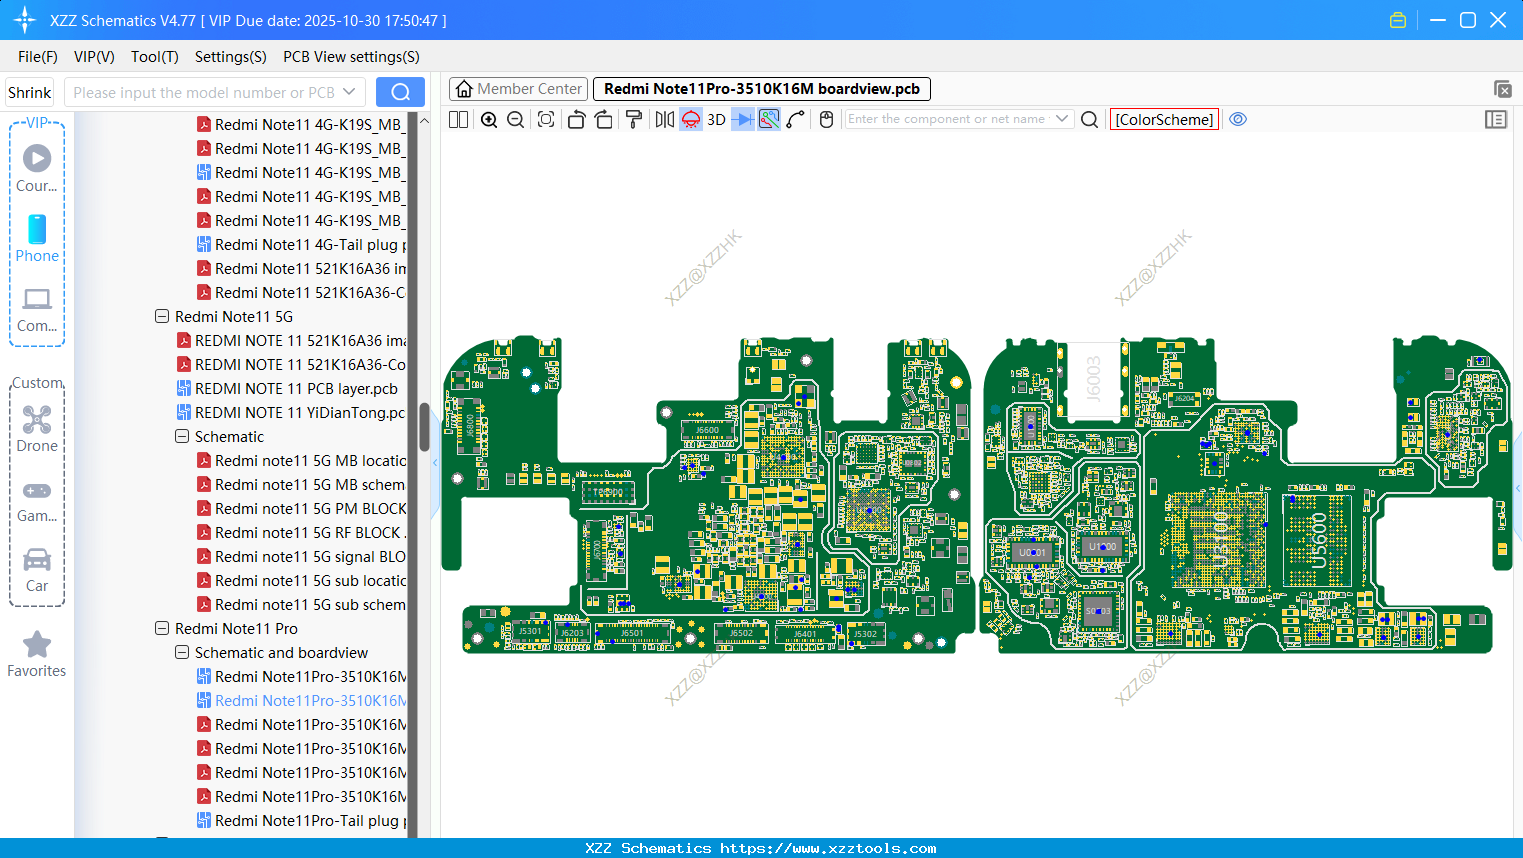This screenshot has width=1523, height=858.
Task: Click the zoom out magnifier icon
Action: pos(516,120)
